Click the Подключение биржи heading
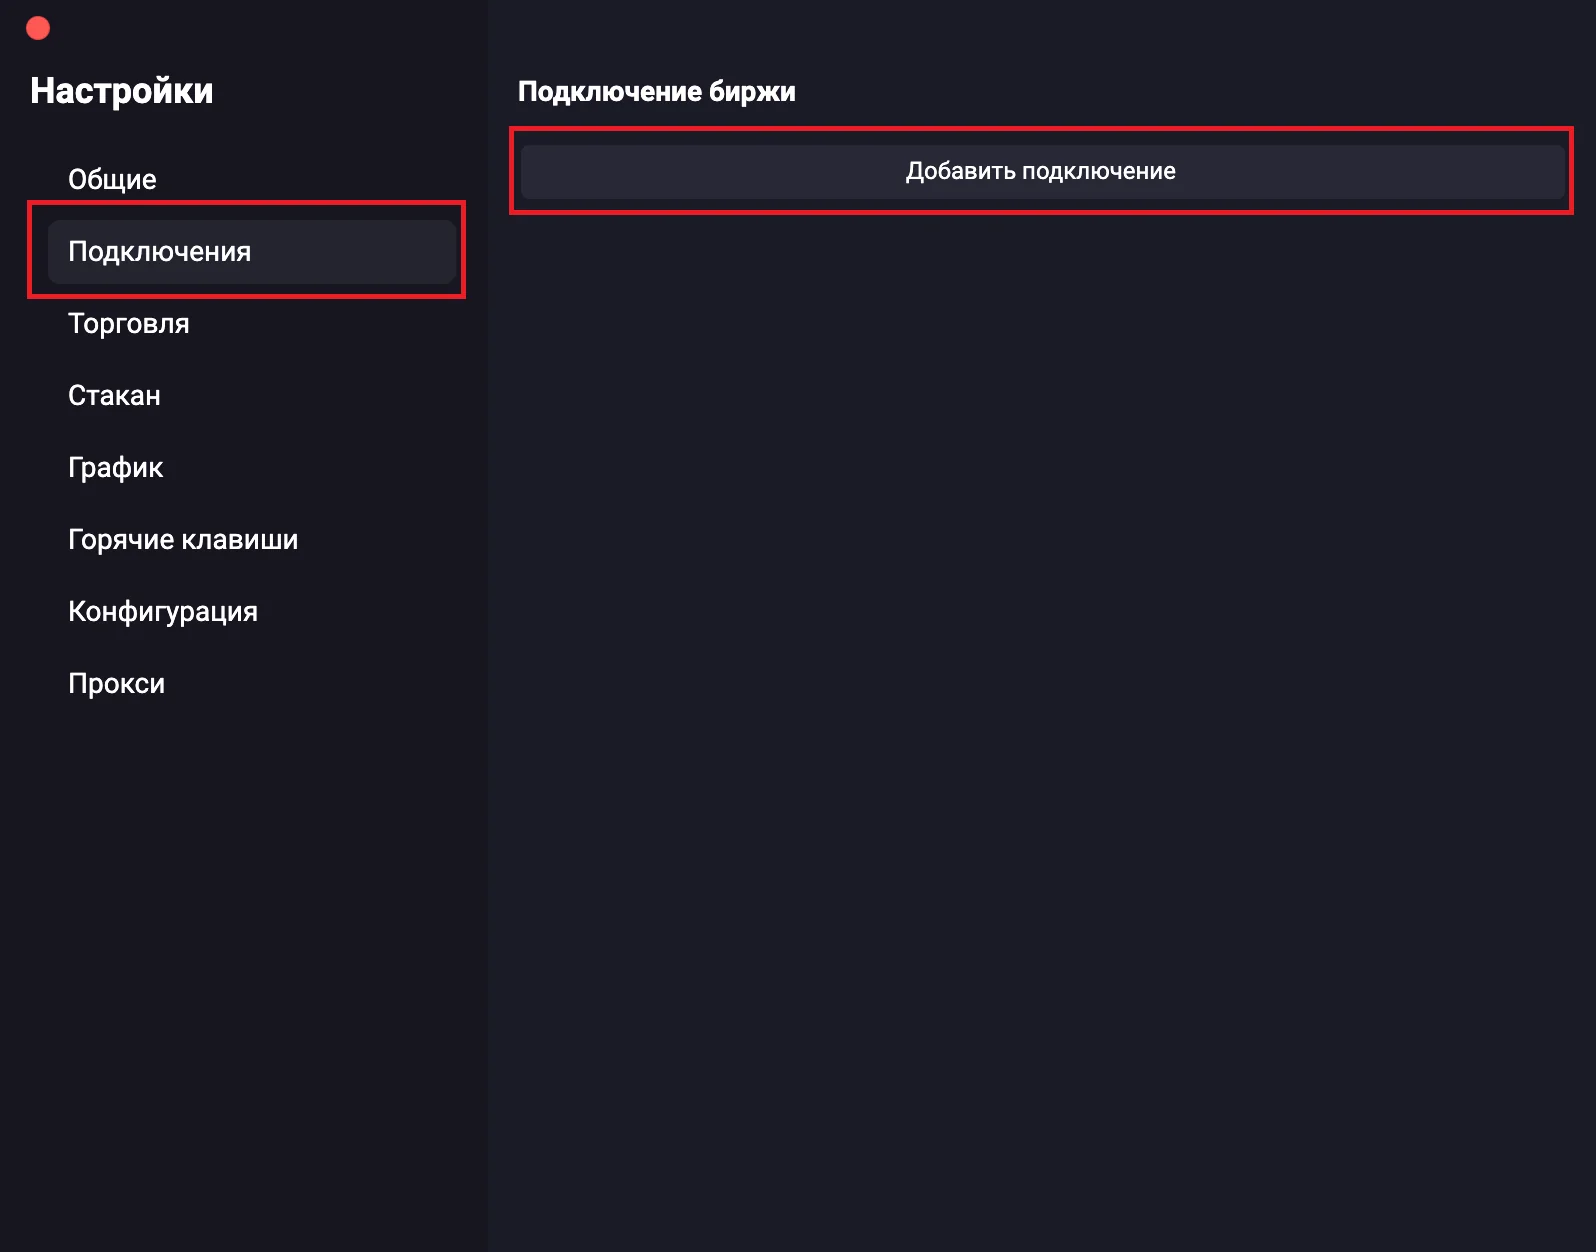 coord(656,92)
